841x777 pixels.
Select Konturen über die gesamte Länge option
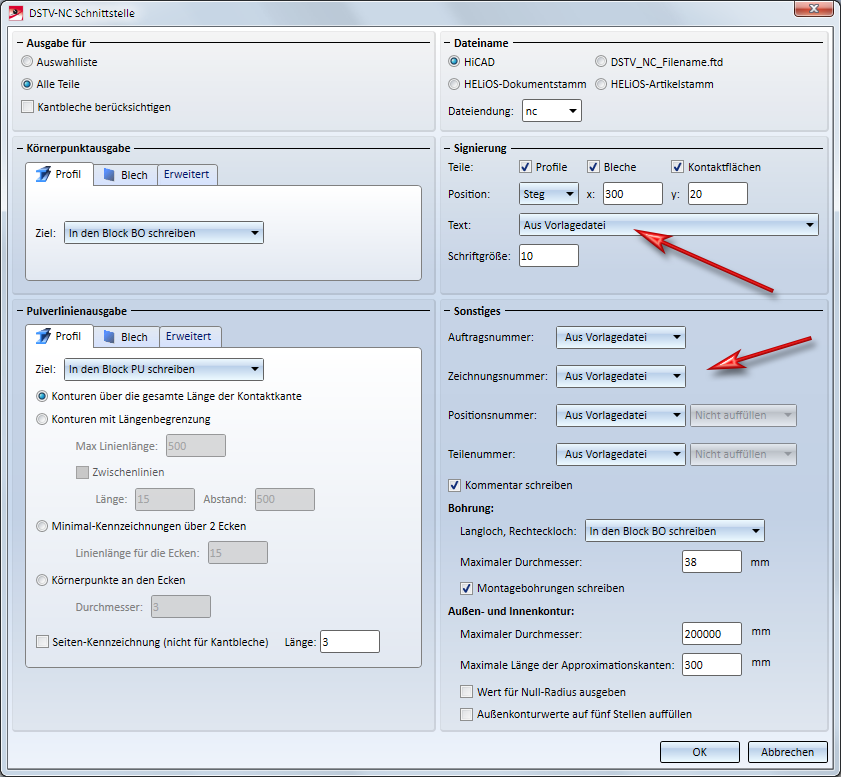tap(42, 396)
